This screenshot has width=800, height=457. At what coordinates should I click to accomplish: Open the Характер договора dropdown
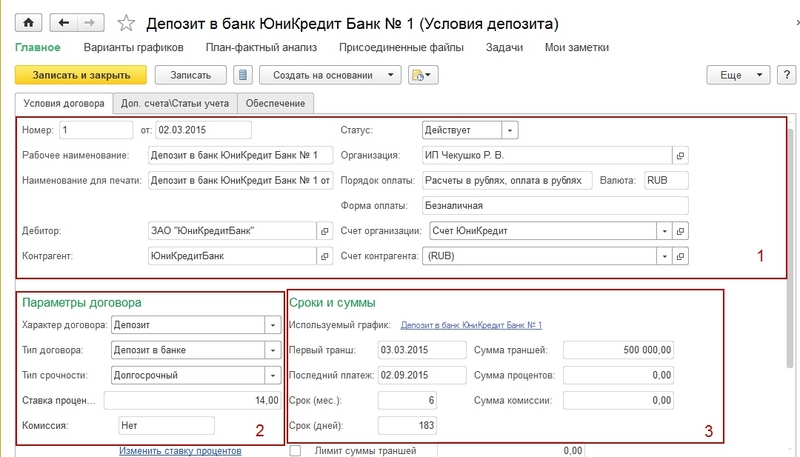(x=272, y=325)
